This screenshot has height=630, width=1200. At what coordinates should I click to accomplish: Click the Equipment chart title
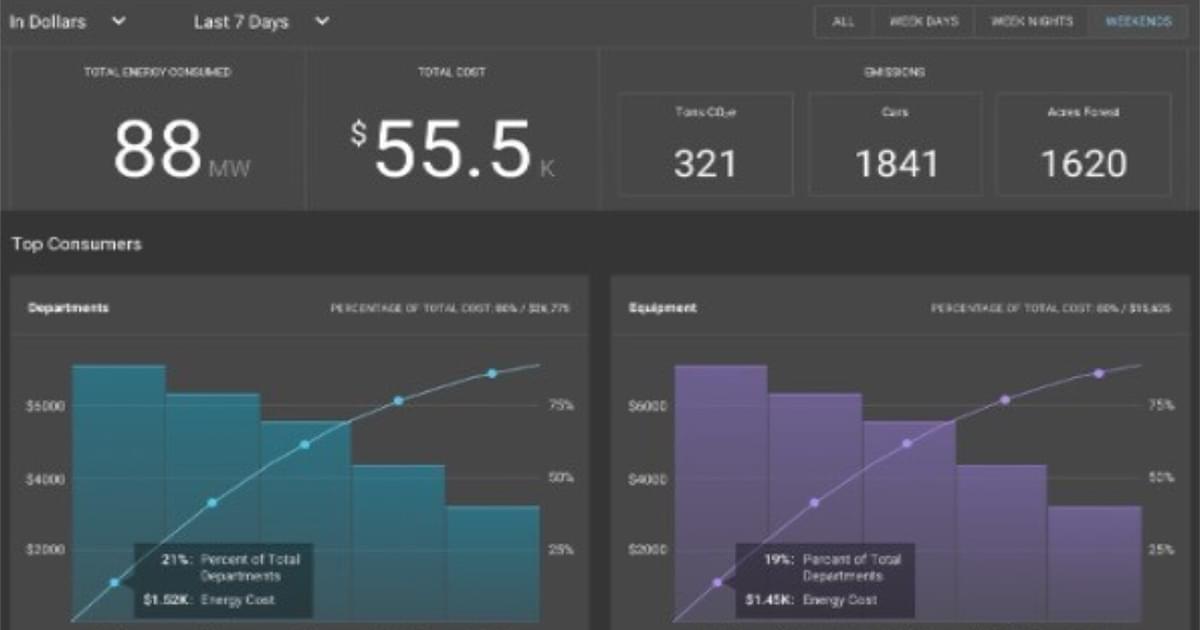pyautogui.click(x=661, y=308)
